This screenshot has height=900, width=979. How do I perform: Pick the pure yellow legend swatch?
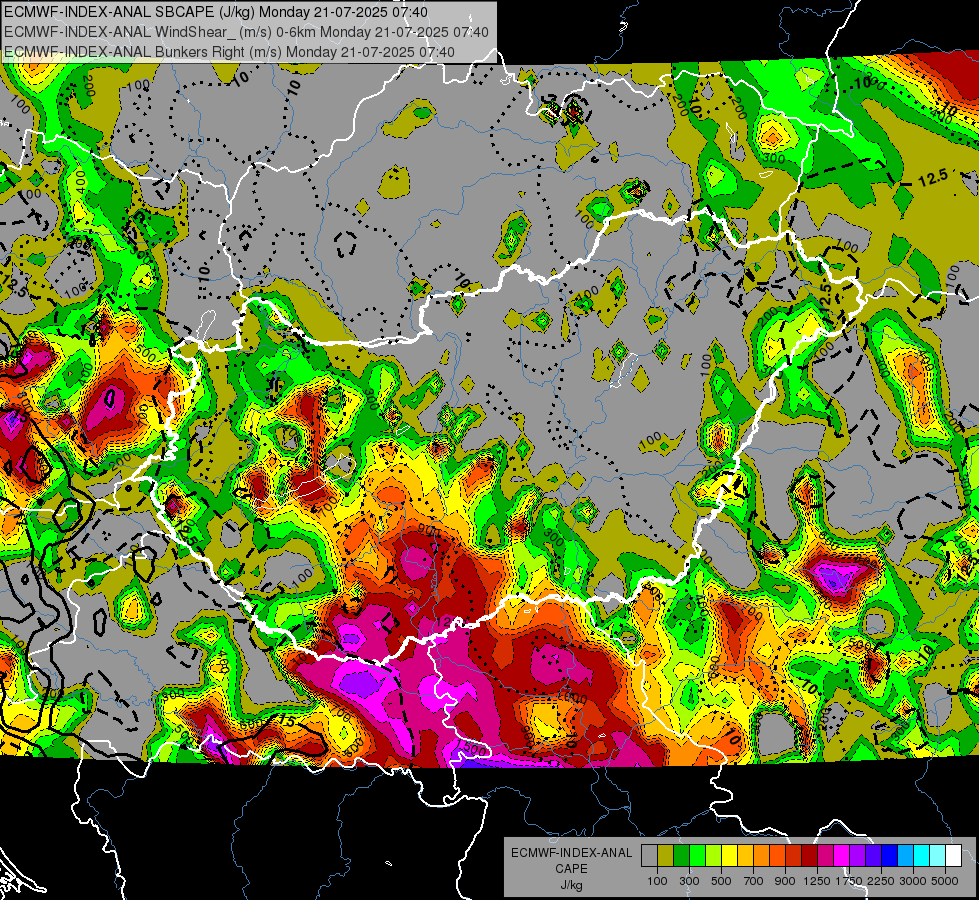[x=729, y=856]
